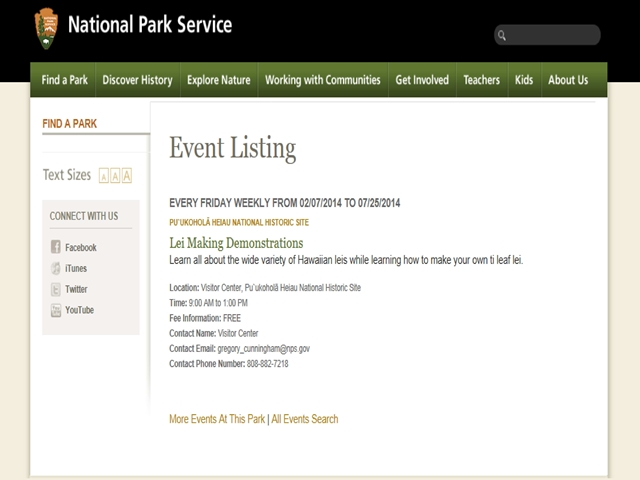Click the National Park Service title text

coord(150,24)
